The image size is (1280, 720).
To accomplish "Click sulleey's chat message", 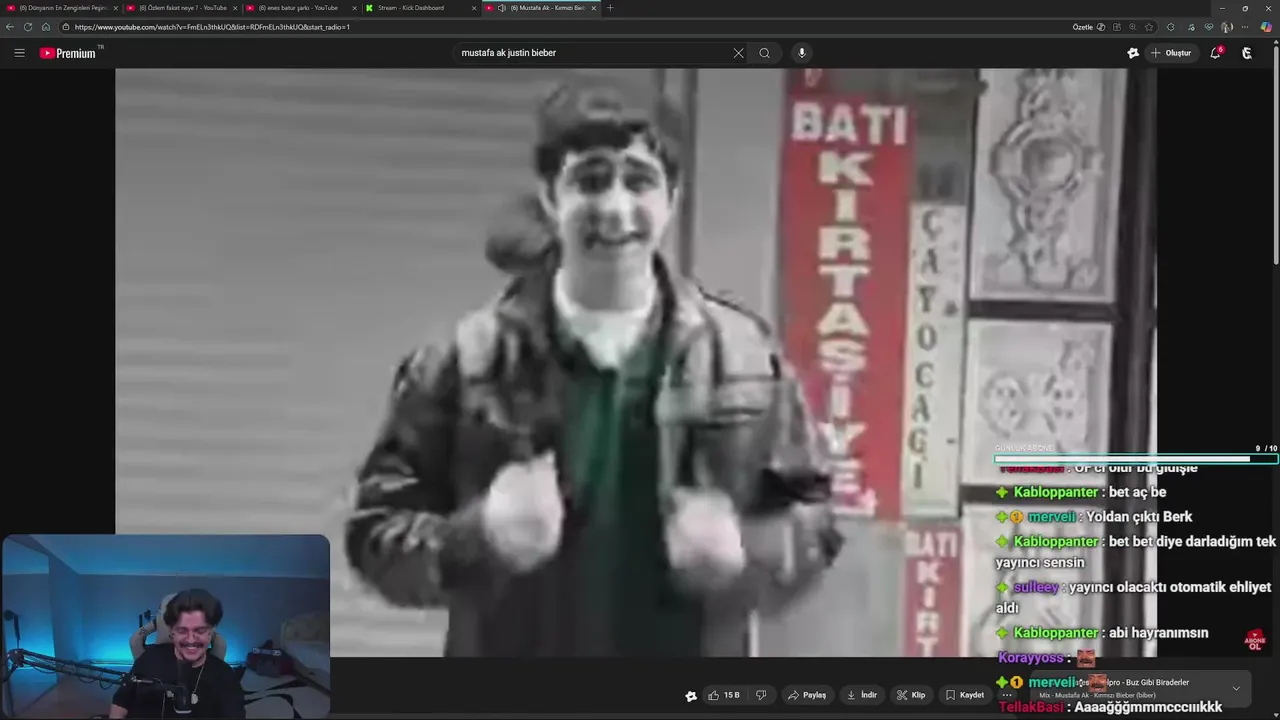I will (x=1133, y=597).
